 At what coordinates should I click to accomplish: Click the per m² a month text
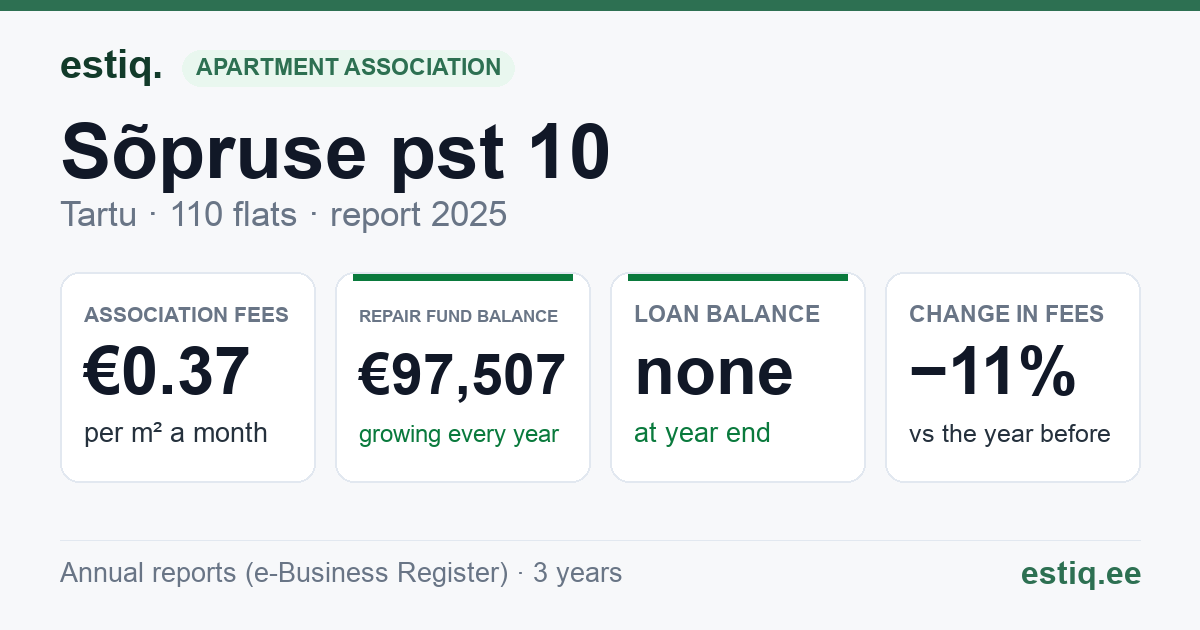[x=175, y=433]
